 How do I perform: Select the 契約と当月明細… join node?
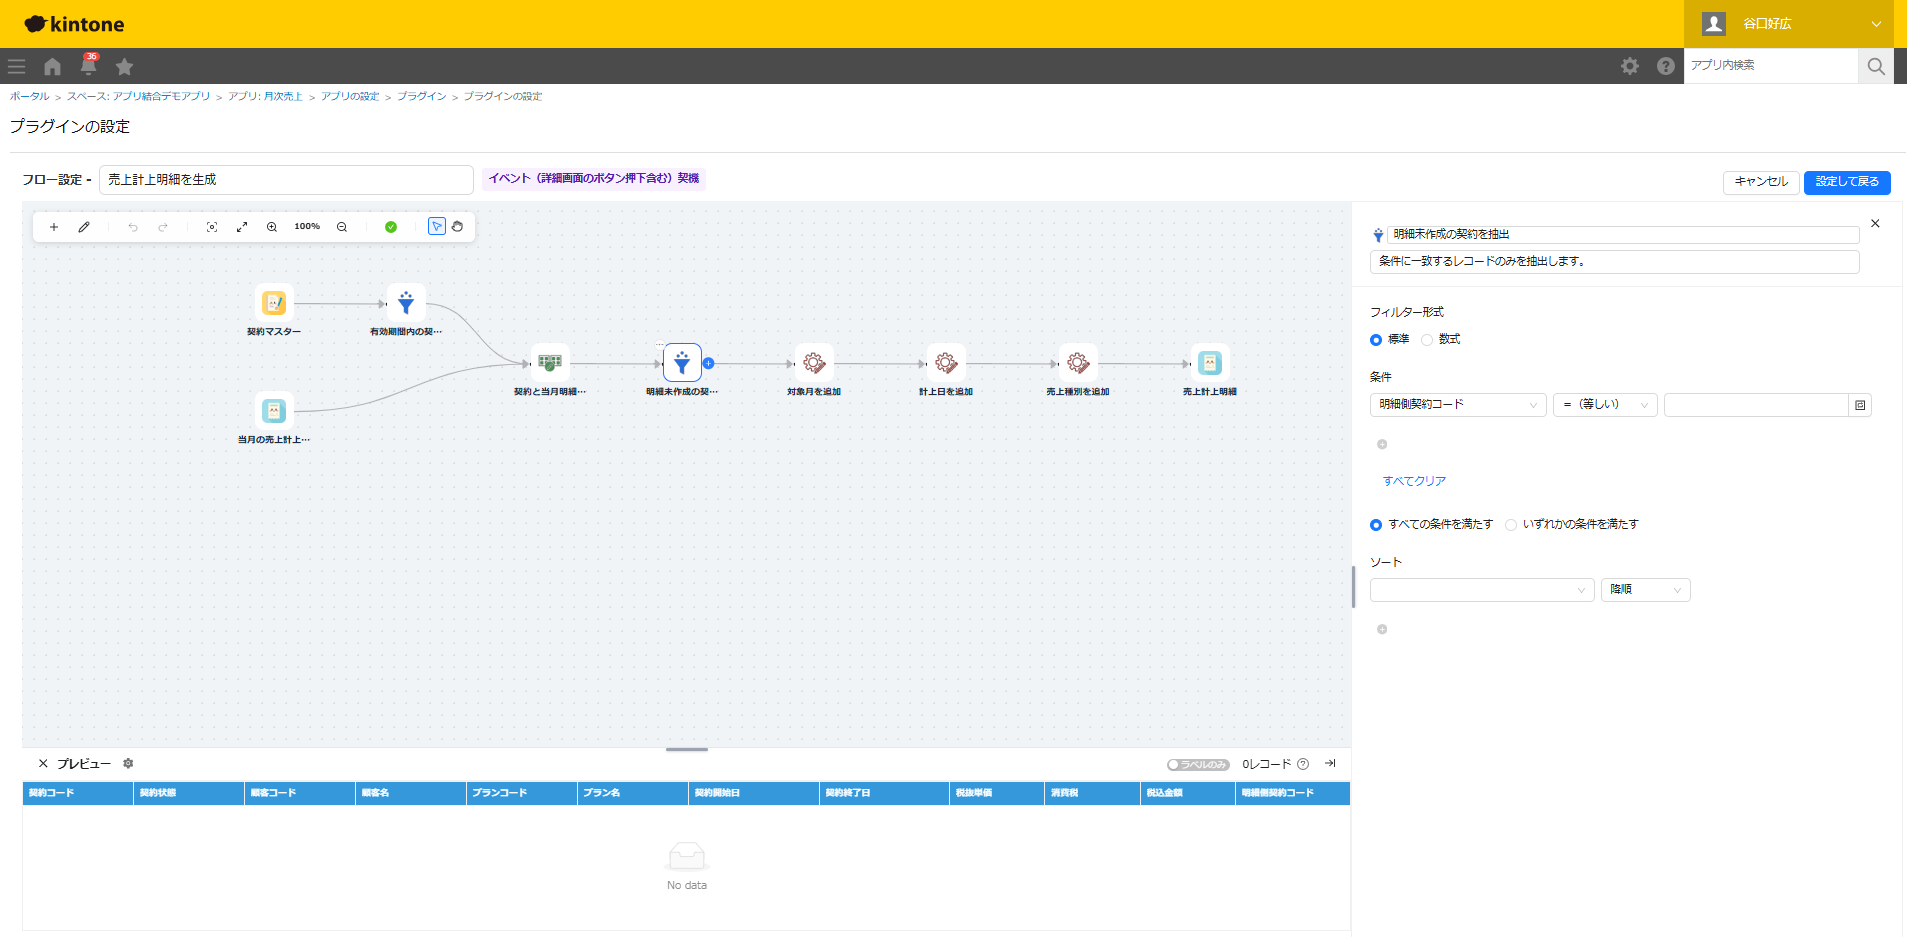pyautogui.click(x=550, y=363)
